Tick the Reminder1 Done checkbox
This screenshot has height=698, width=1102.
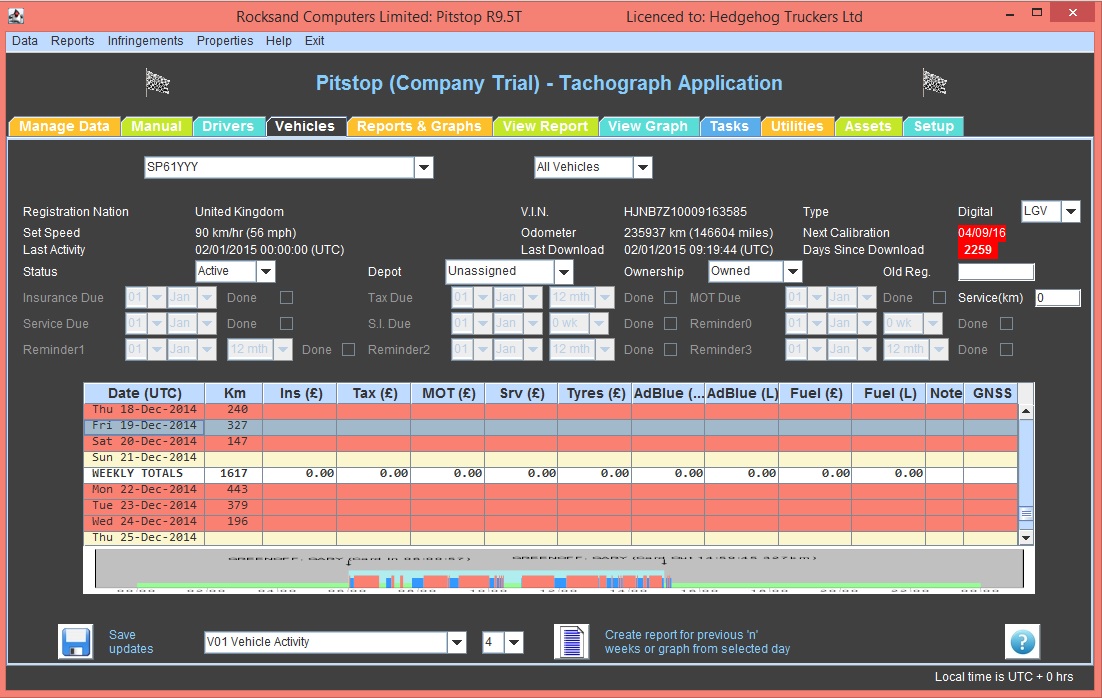348,349
